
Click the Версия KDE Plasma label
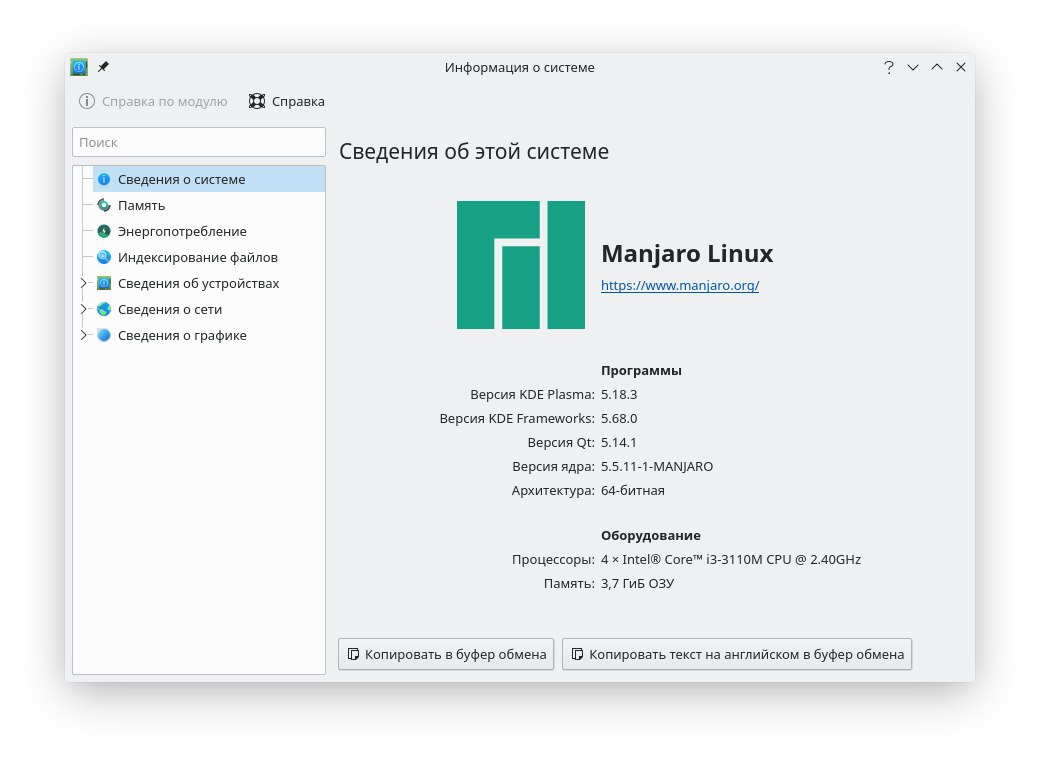point(533,394)
